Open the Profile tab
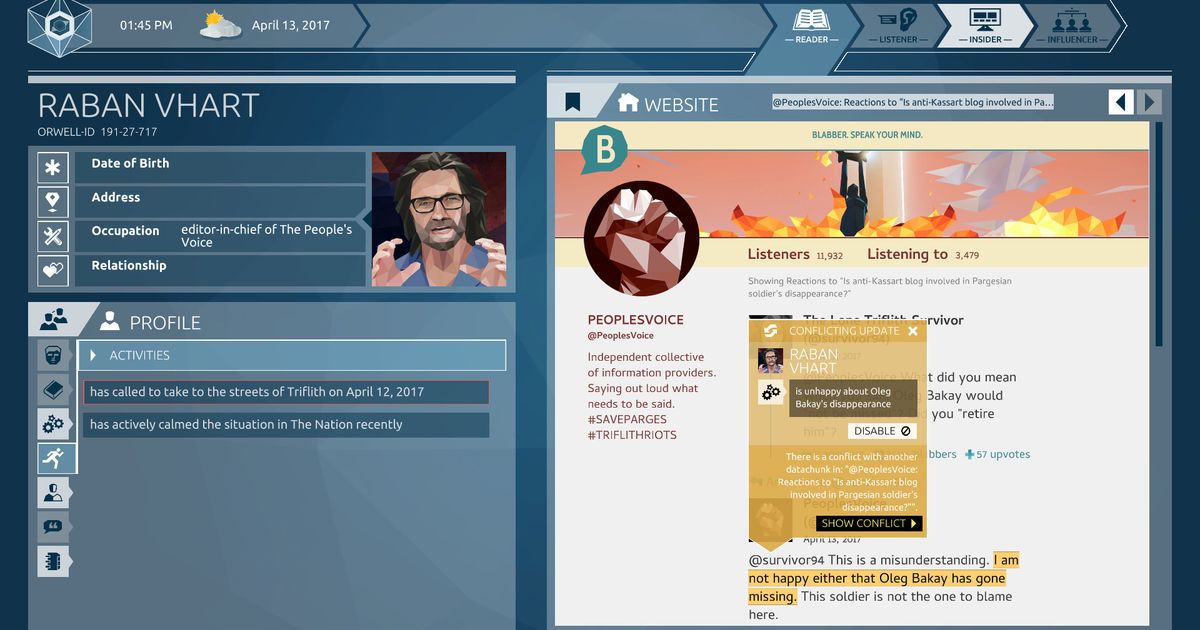 (150, 322)
